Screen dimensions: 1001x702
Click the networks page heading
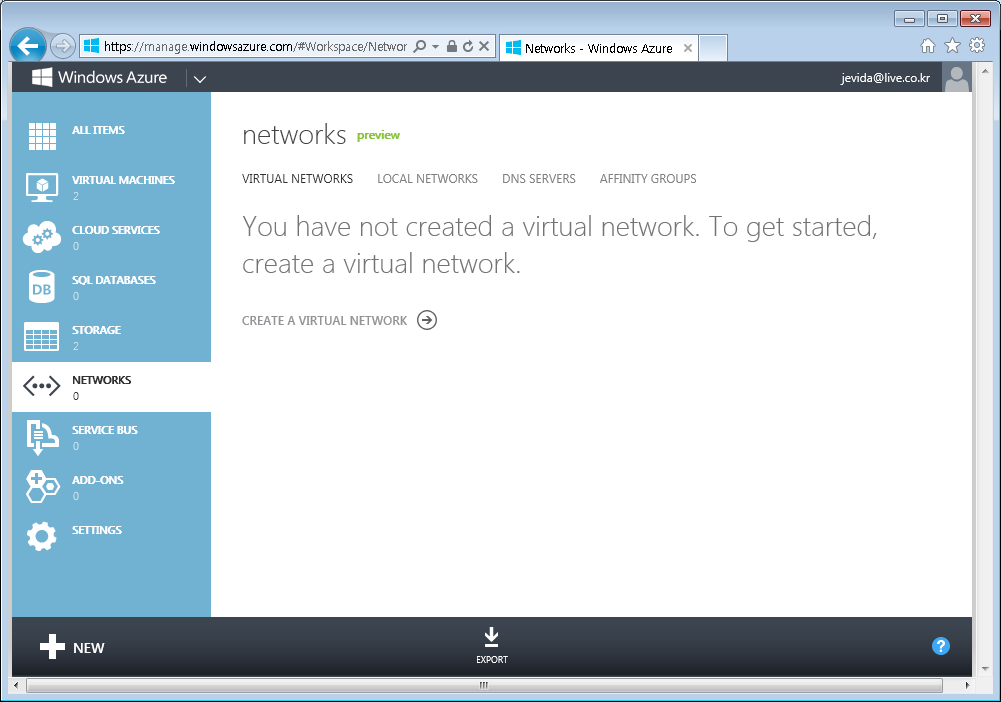point(294,135)
